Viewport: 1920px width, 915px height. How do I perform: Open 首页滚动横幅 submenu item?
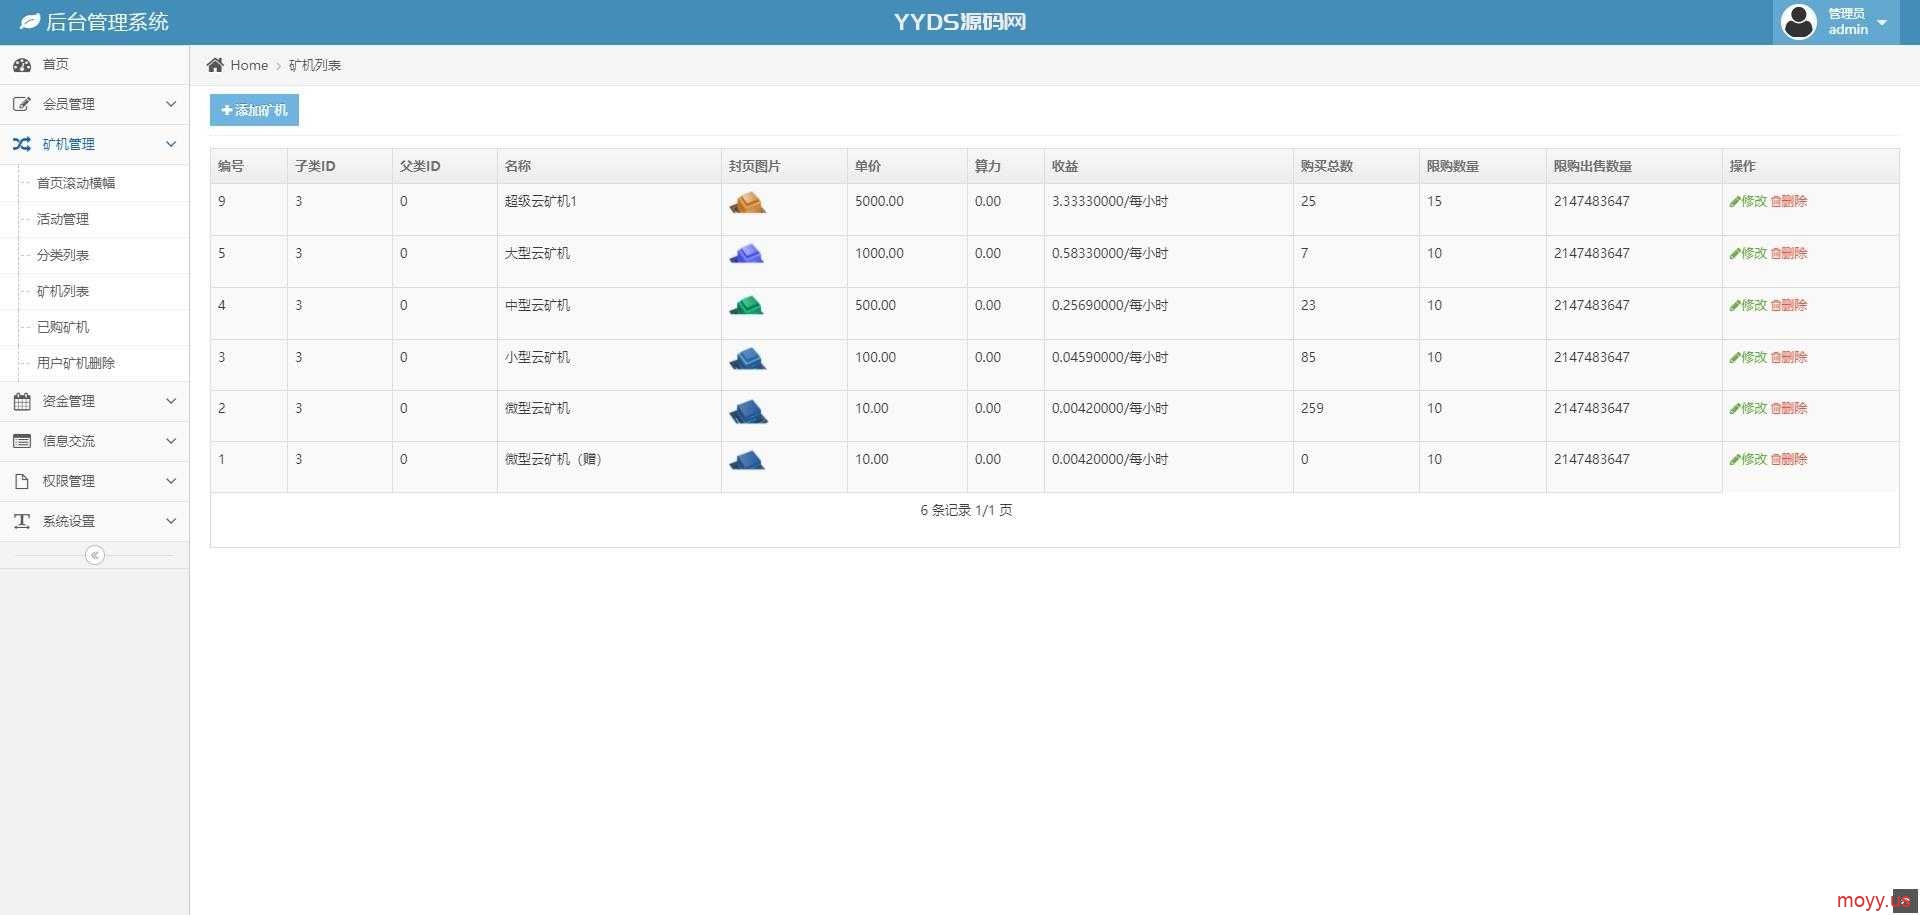pos(76,183)
